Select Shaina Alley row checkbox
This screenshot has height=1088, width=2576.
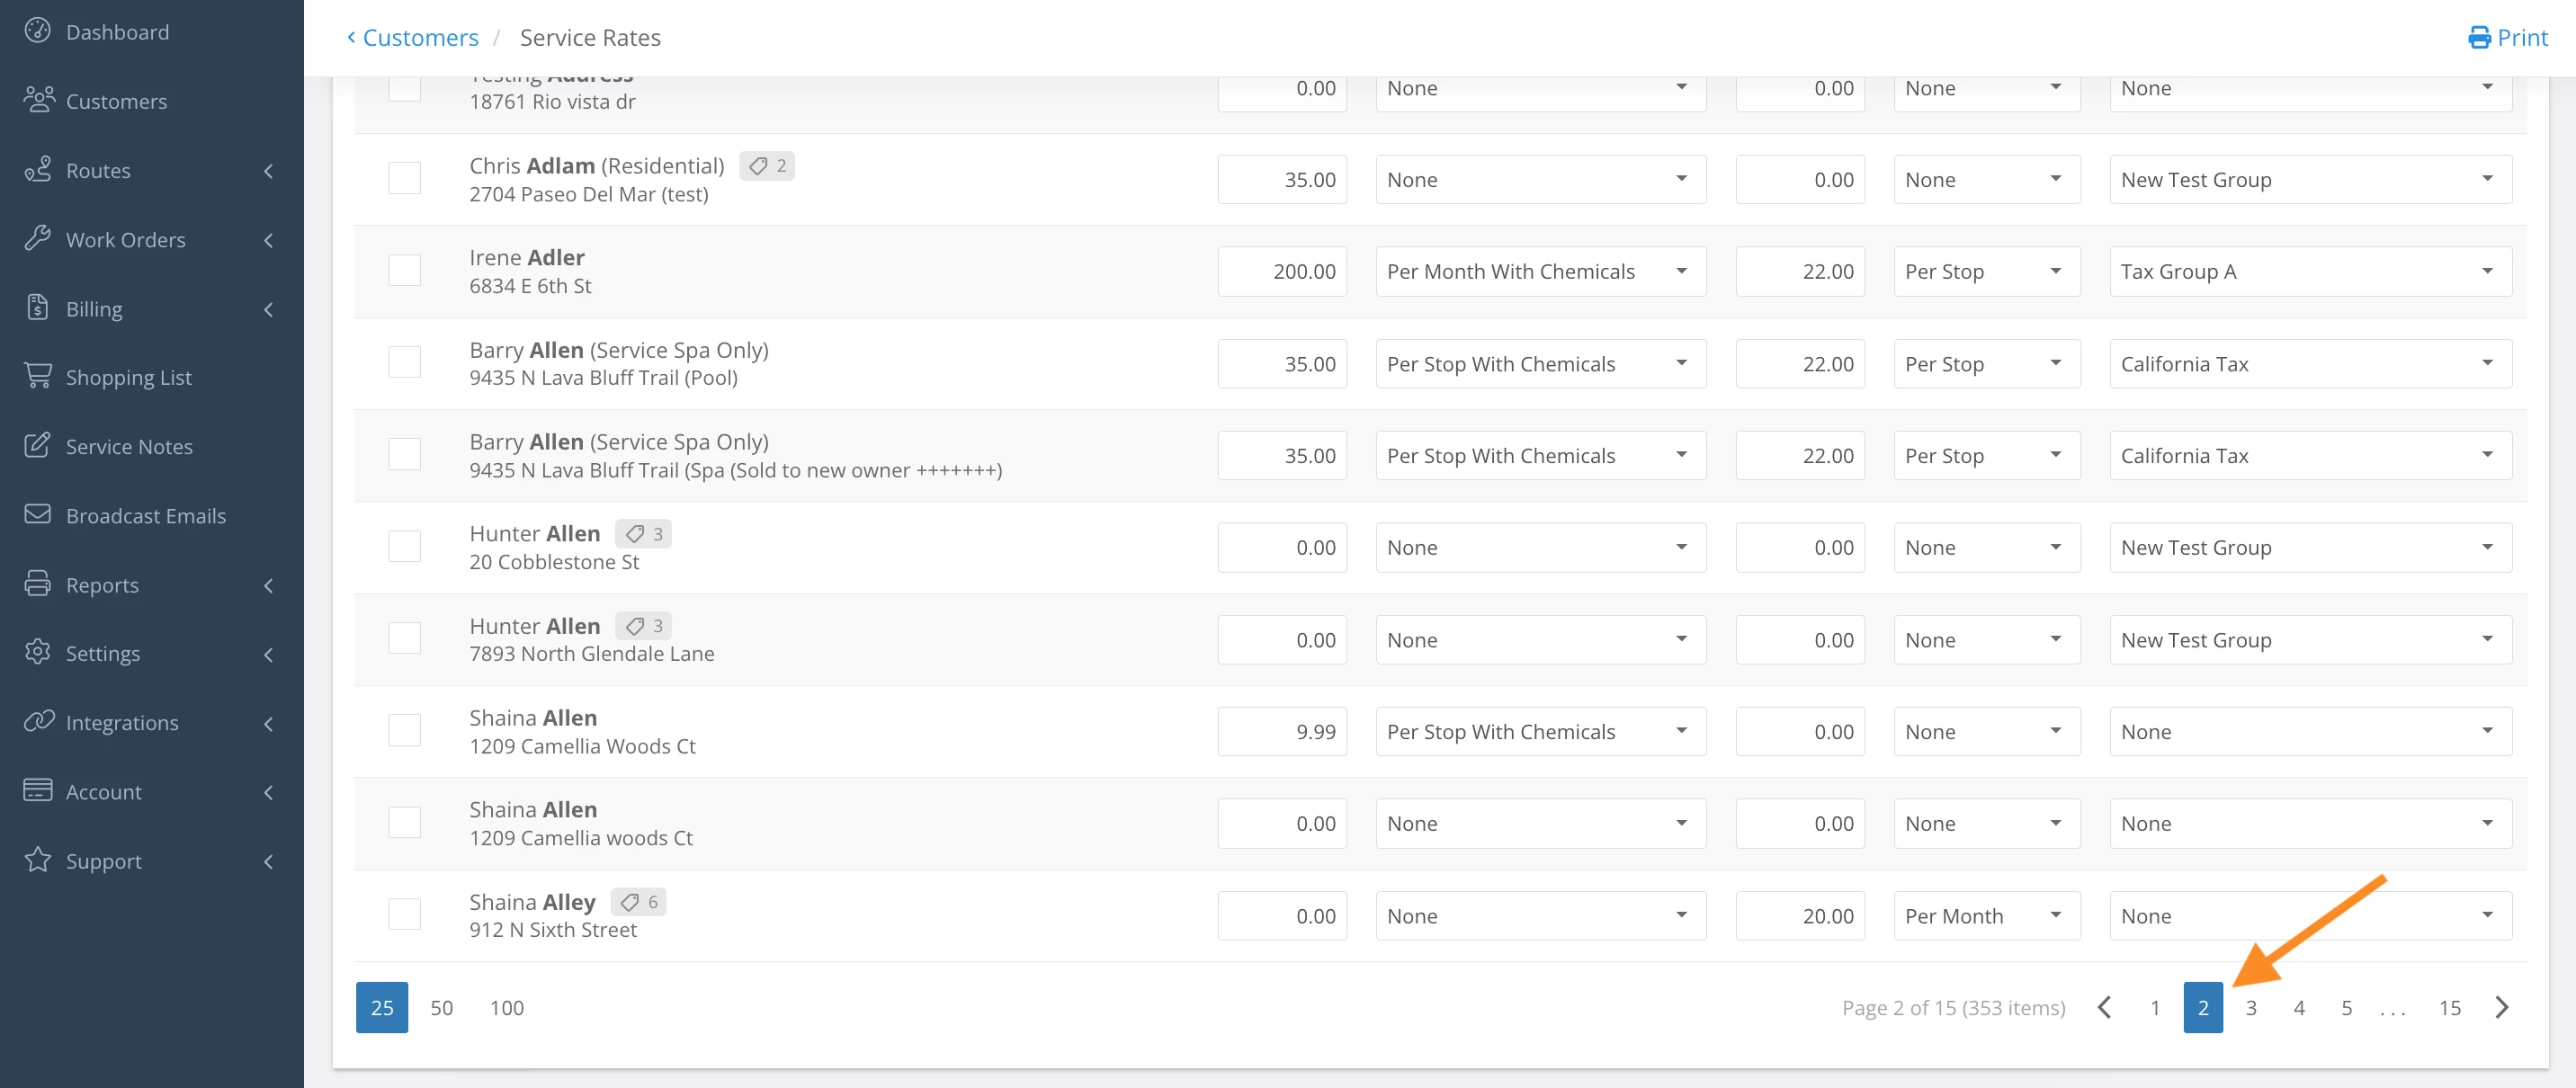404,914
